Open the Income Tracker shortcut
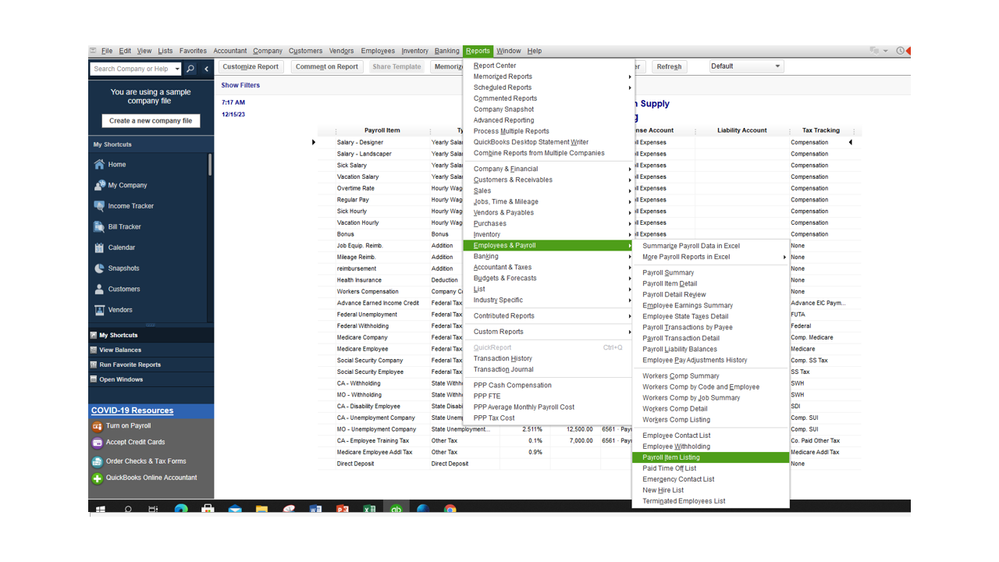This screenshot has height=562, width=999. click(131, 206)
